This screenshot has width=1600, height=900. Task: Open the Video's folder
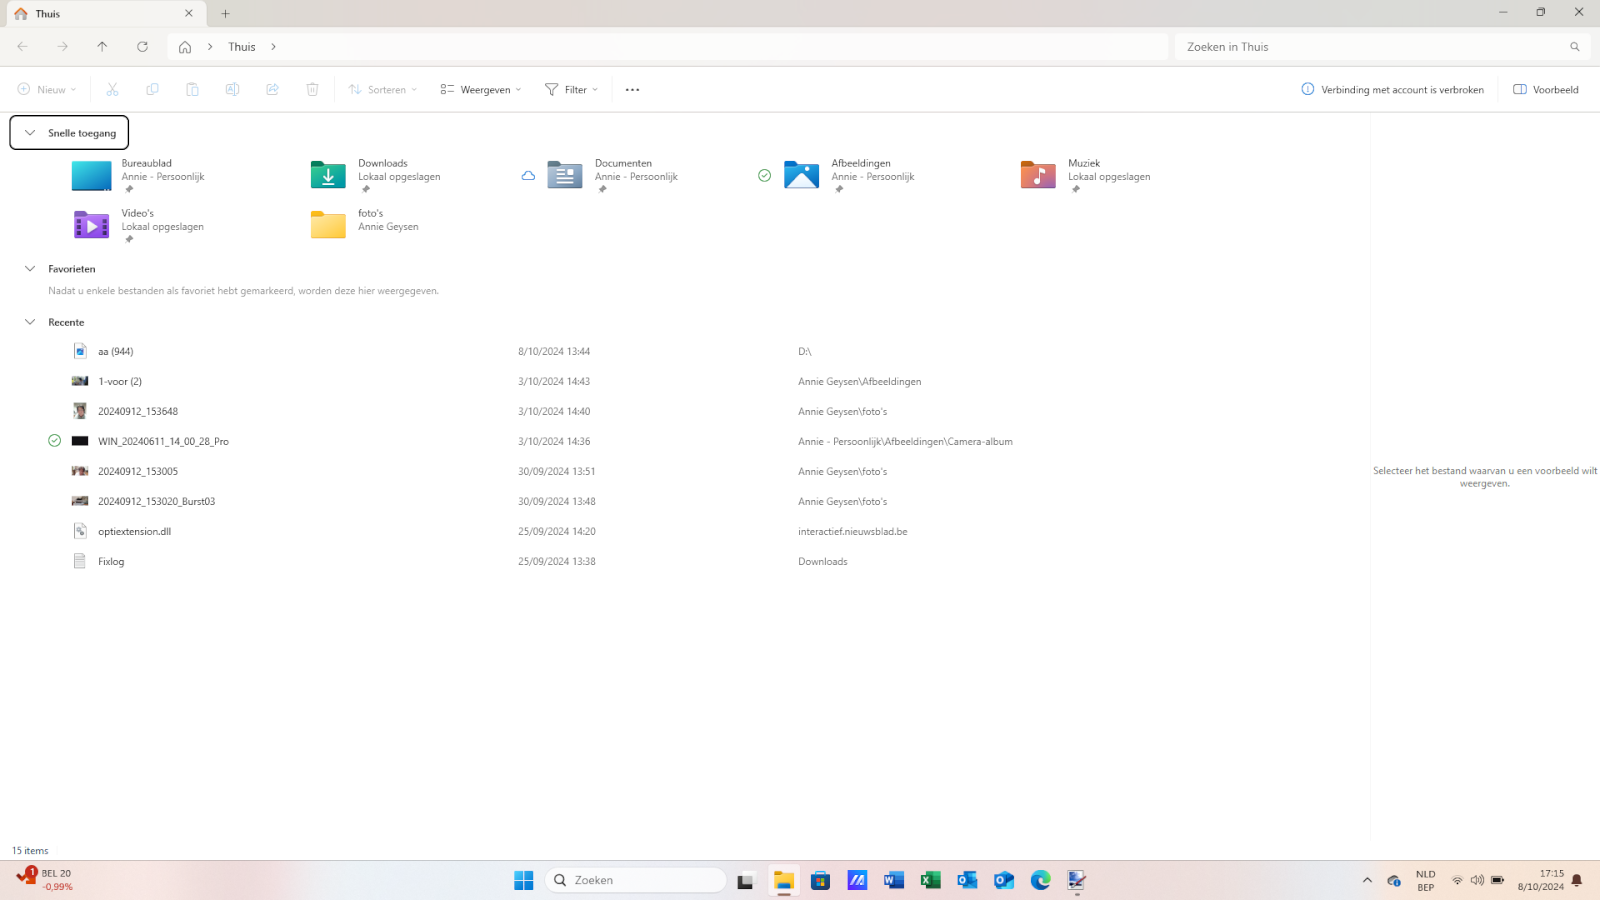click(91, 225)
